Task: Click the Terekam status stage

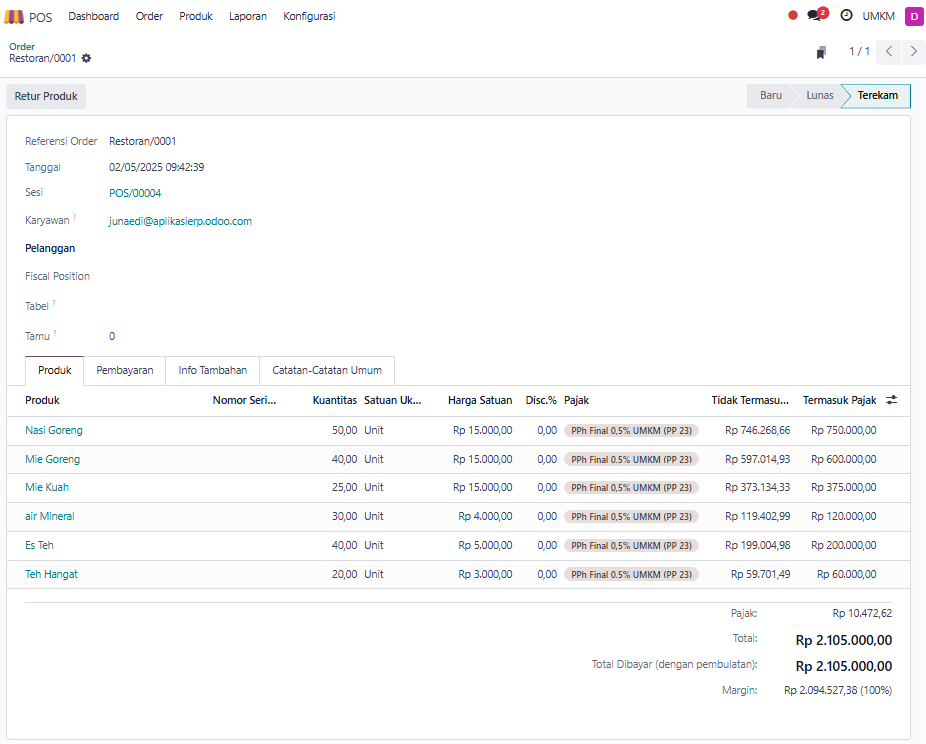Action: click(878, 96)
